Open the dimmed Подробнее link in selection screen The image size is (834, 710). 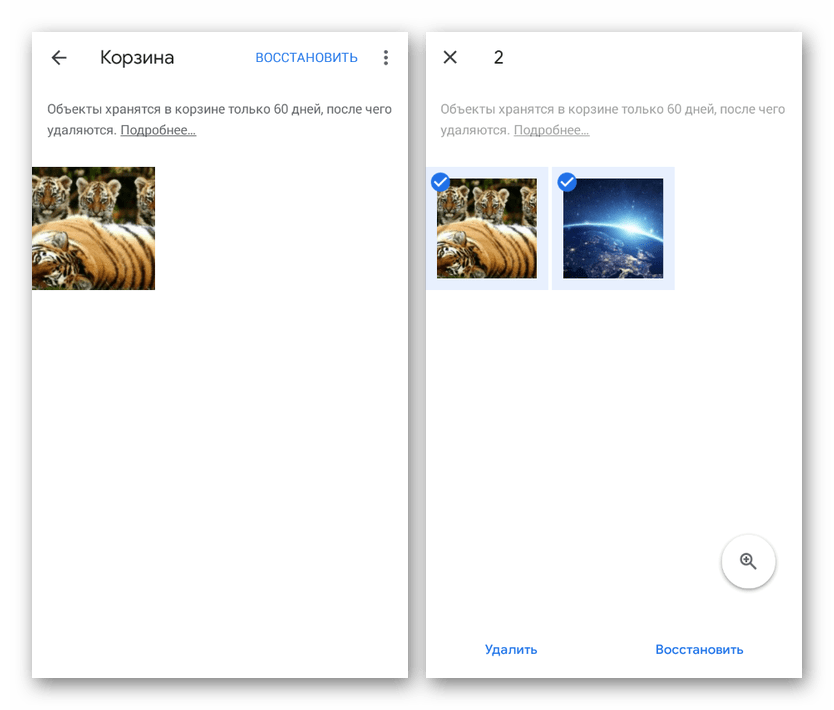tap(551, 130)
